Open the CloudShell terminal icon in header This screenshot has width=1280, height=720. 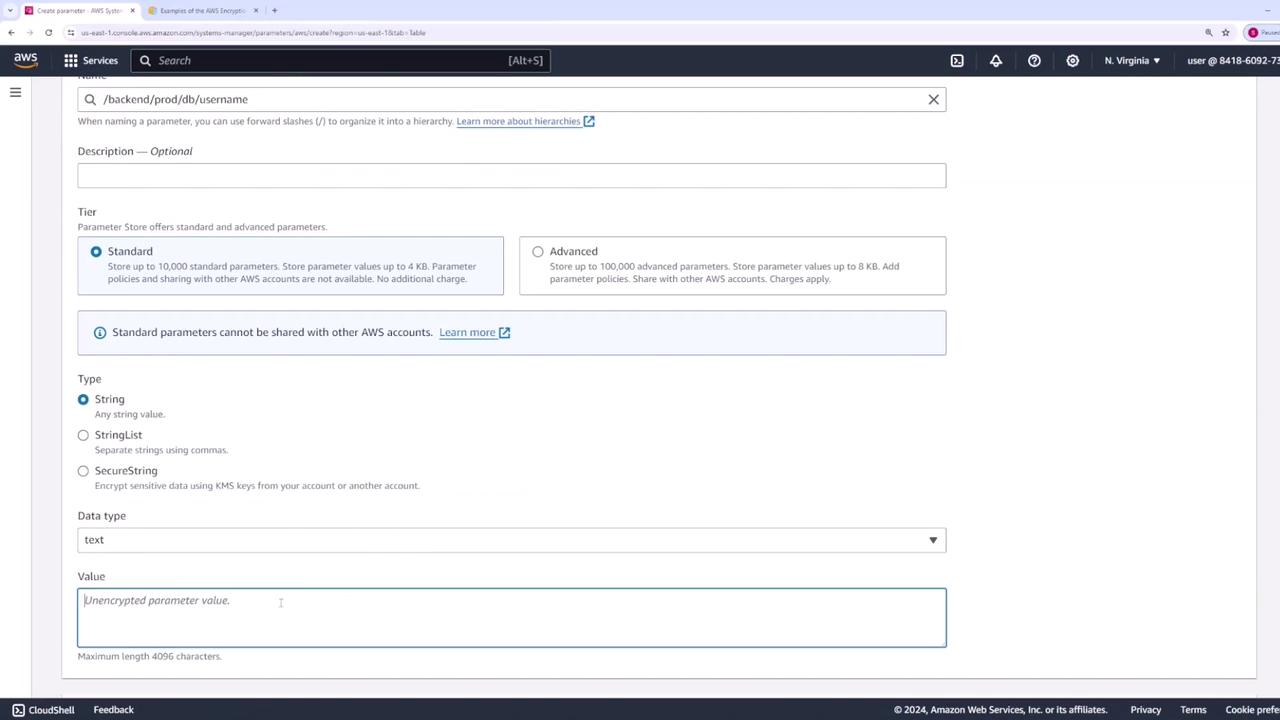pyautogui.click(x=957, y=60)
